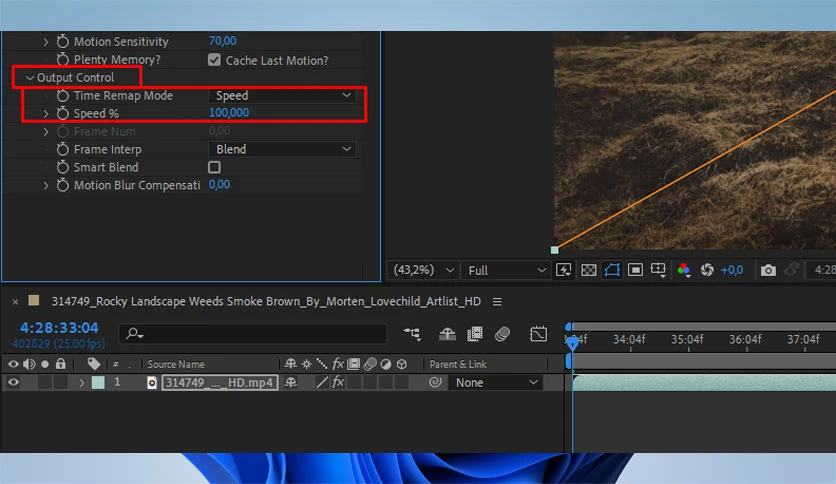Toggle Motion Sensitivity stopwatch
Viewport: 836px width, 484px height.
(x=62, y=41)
